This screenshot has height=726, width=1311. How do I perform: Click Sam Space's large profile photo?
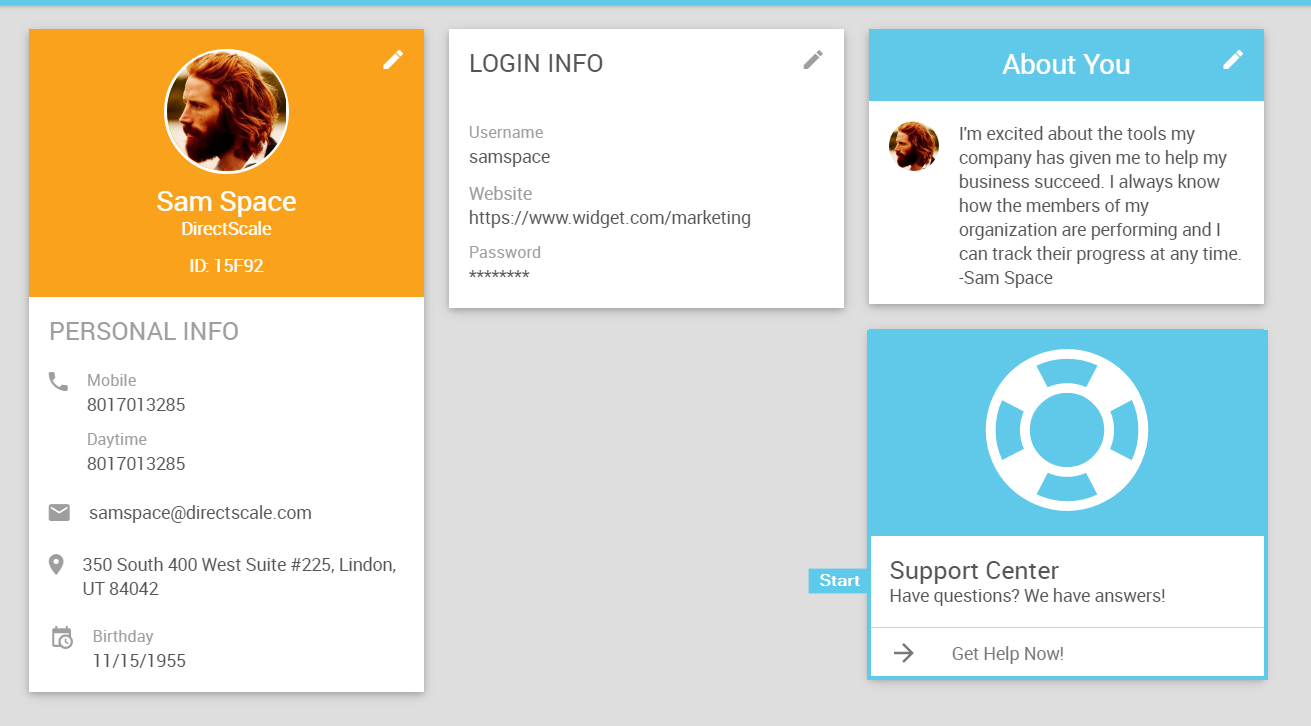click(x=226, y=111)
